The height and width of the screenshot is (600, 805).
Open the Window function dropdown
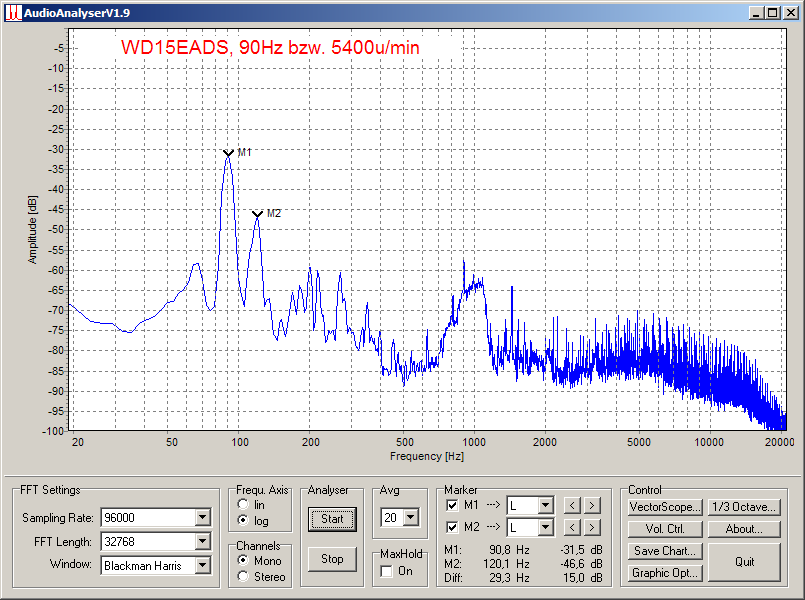[203, 565]
